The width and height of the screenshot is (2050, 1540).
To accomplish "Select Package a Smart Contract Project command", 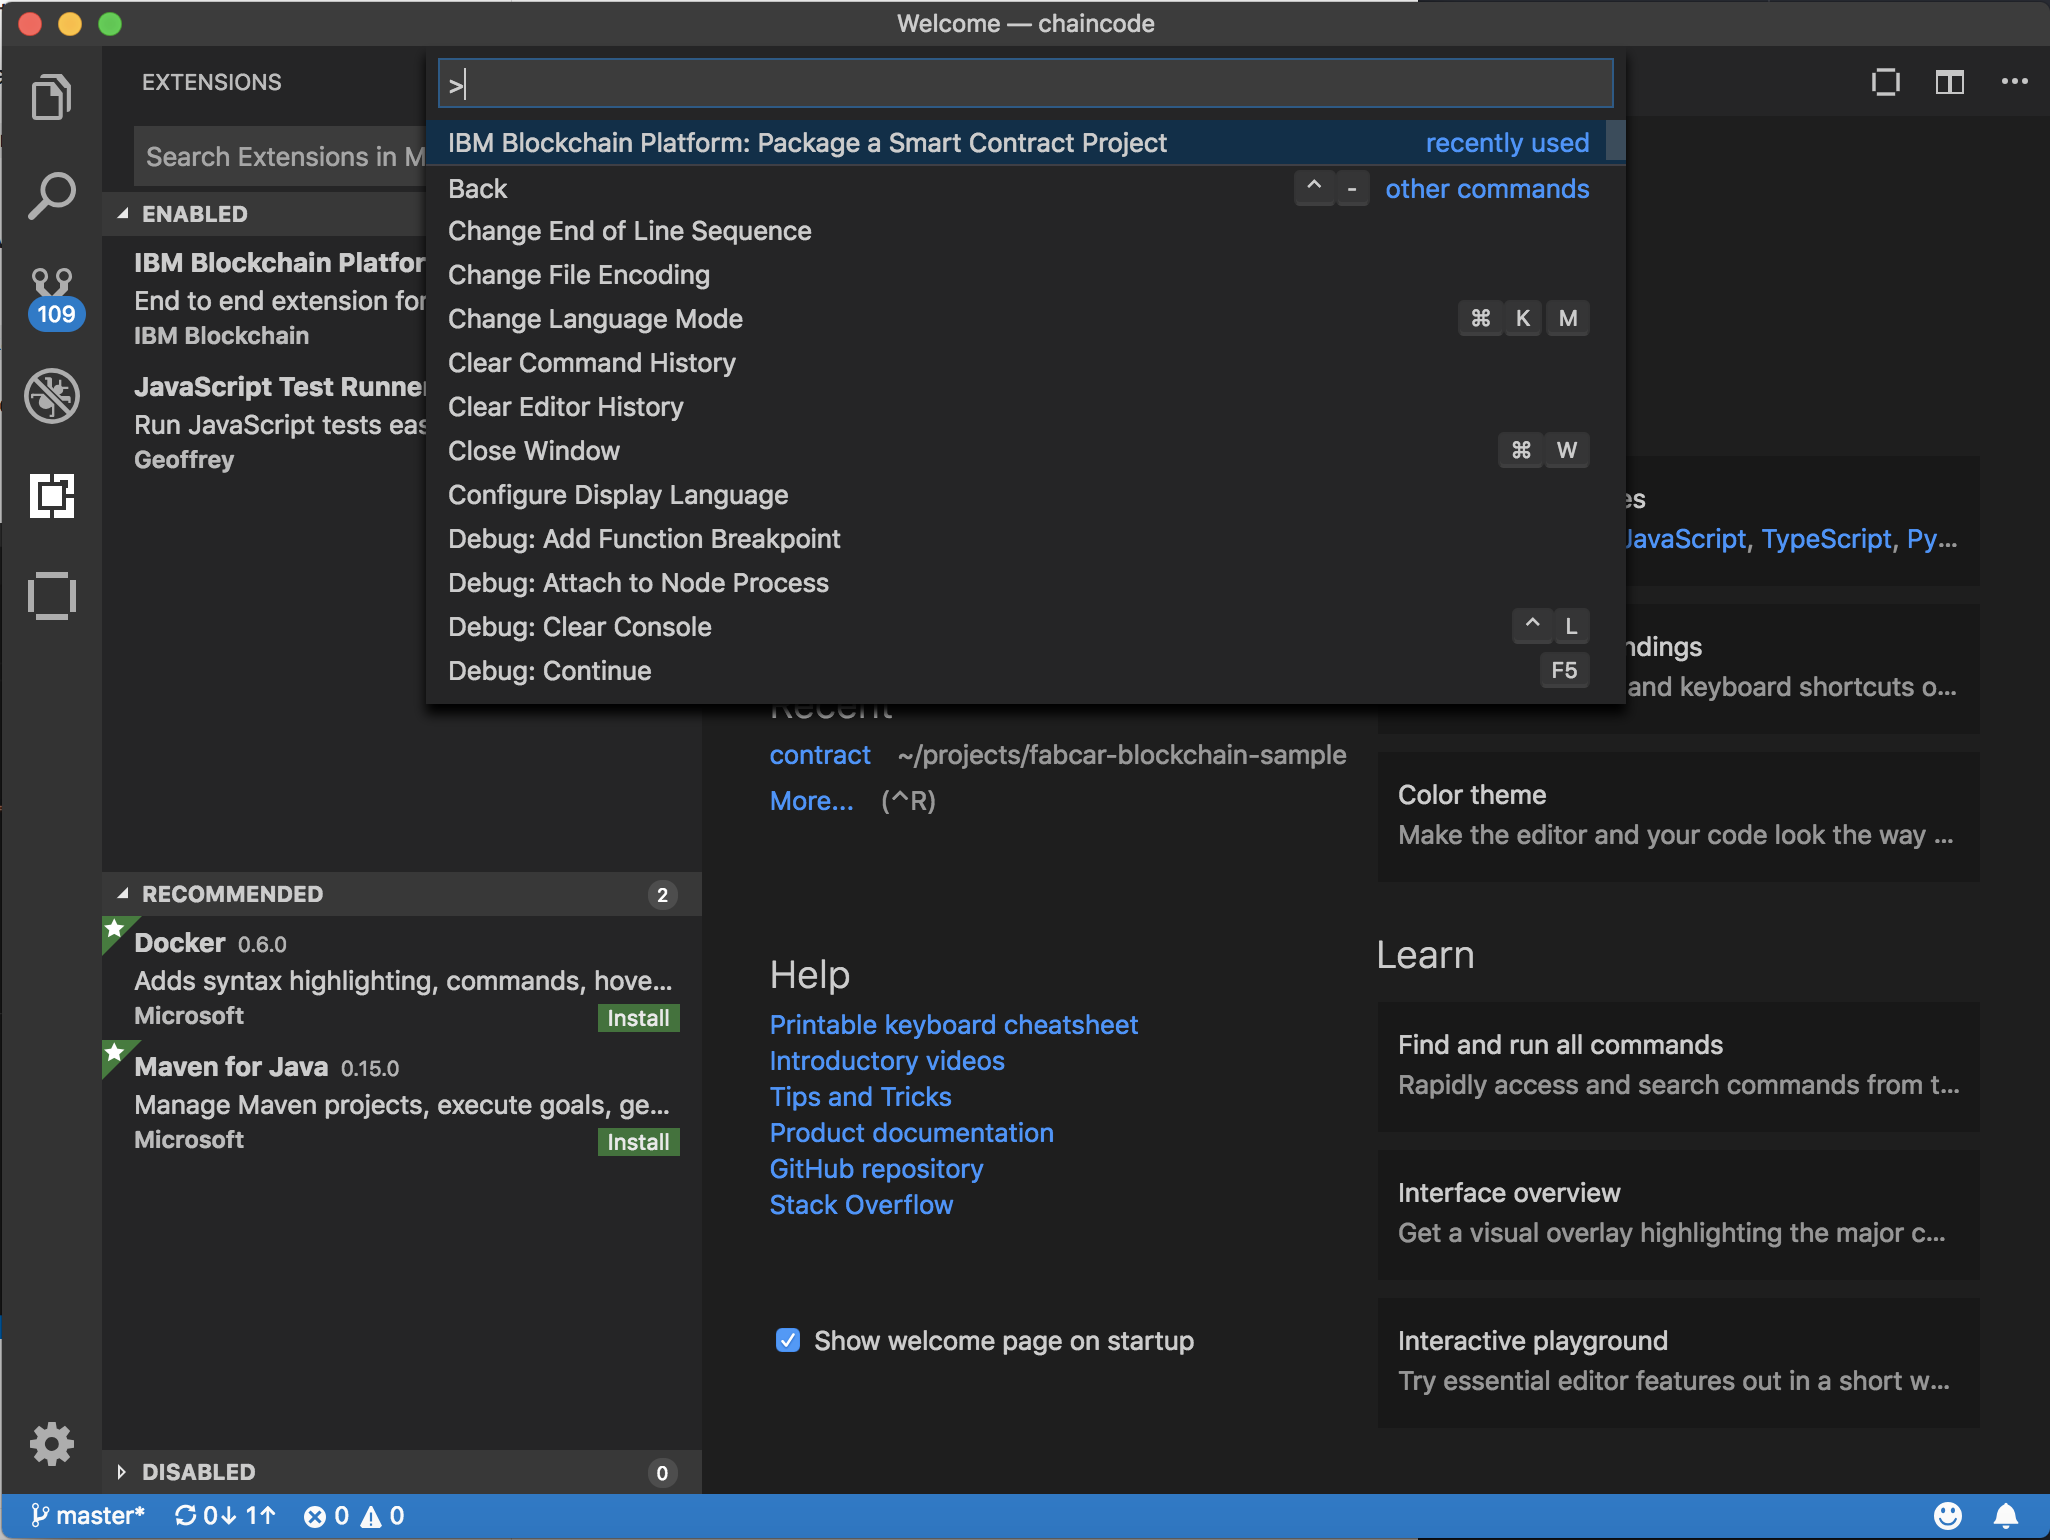I will click(x=807, y=143).
